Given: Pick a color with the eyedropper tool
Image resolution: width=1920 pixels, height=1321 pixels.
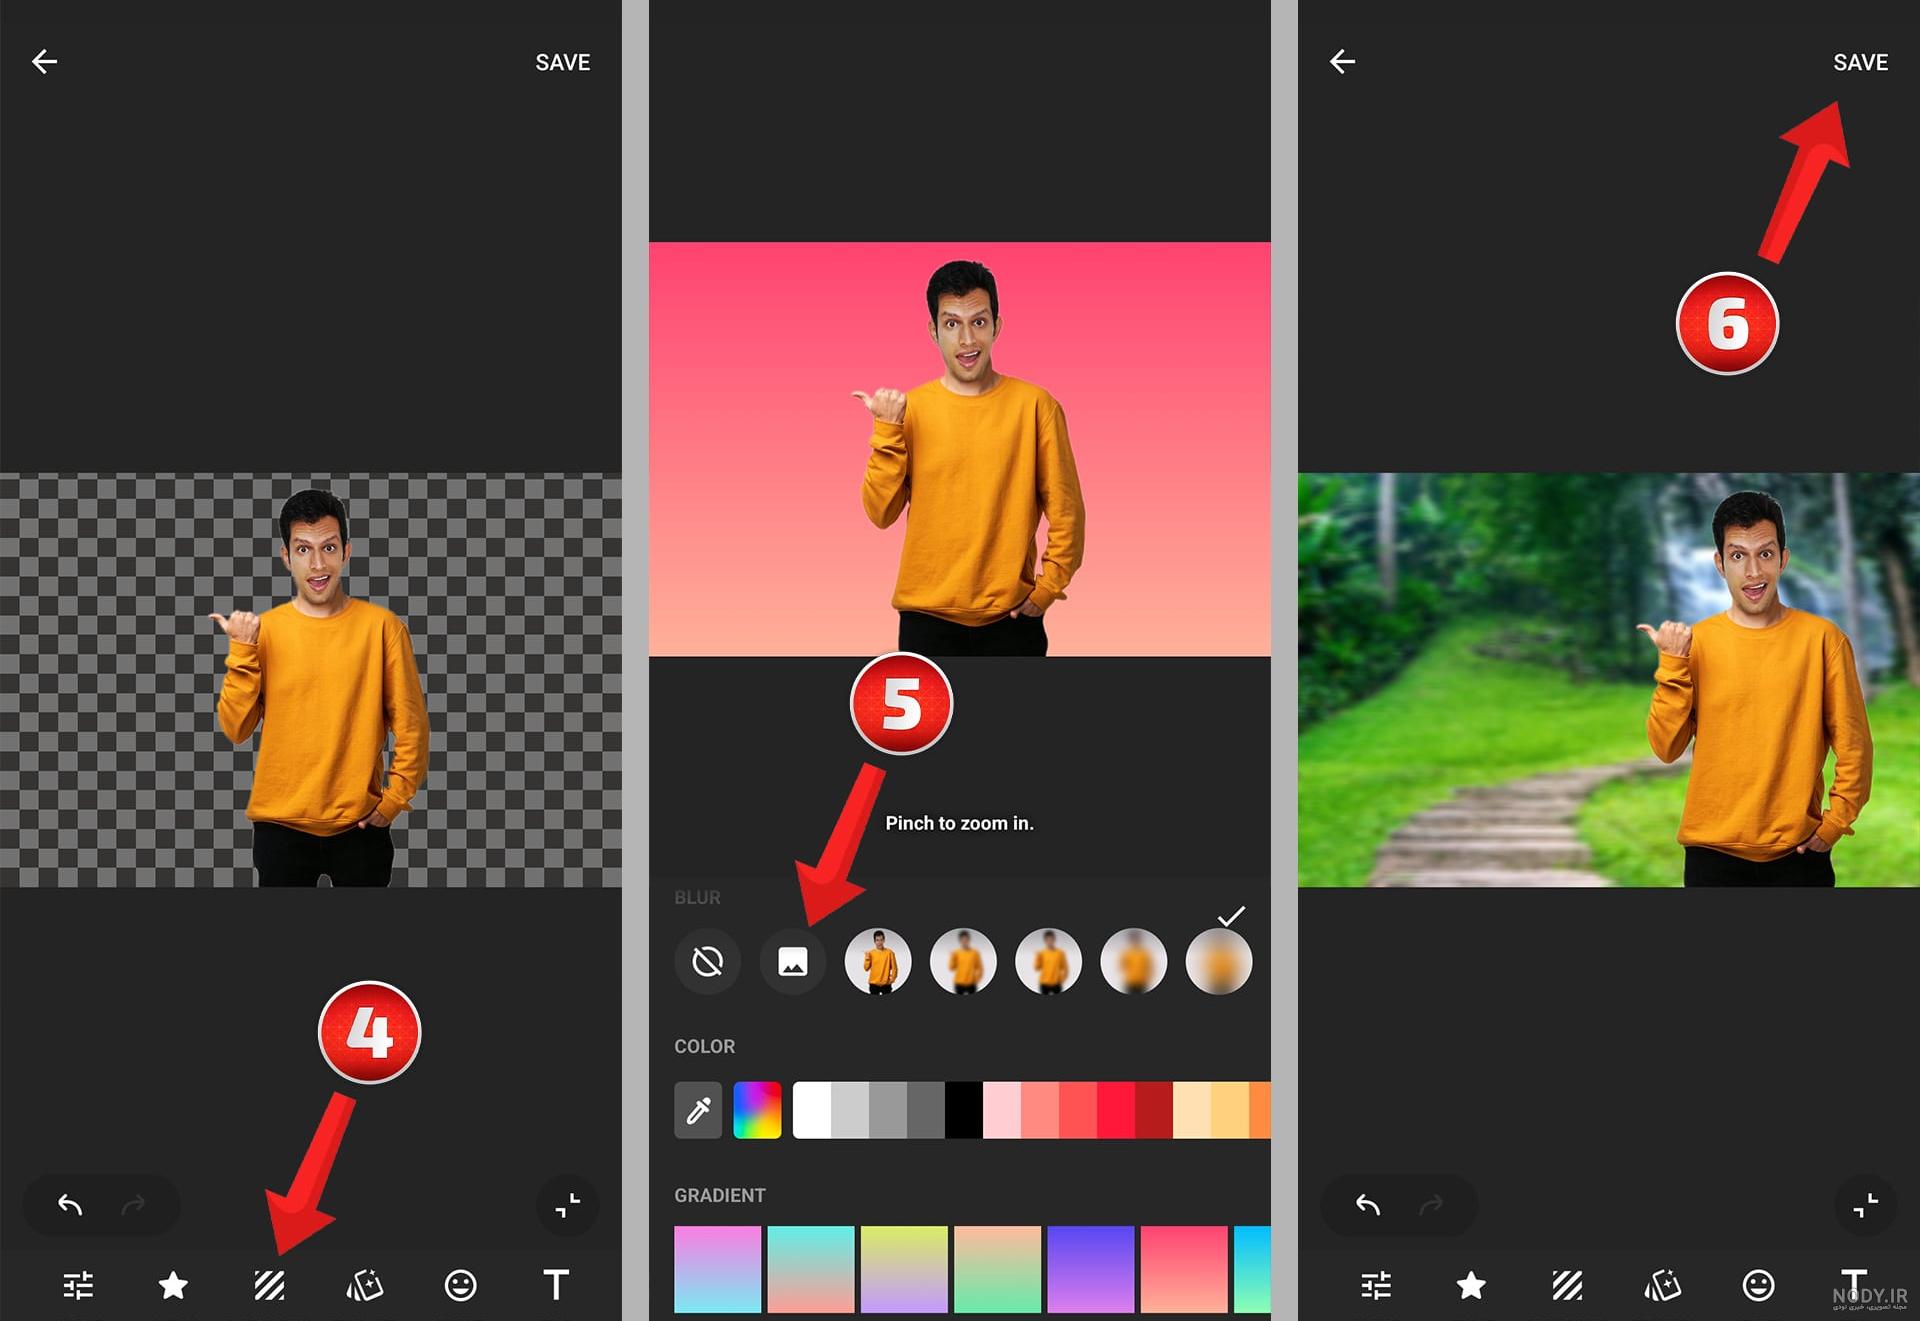Looking at the screenshot, I should 698,1109.
